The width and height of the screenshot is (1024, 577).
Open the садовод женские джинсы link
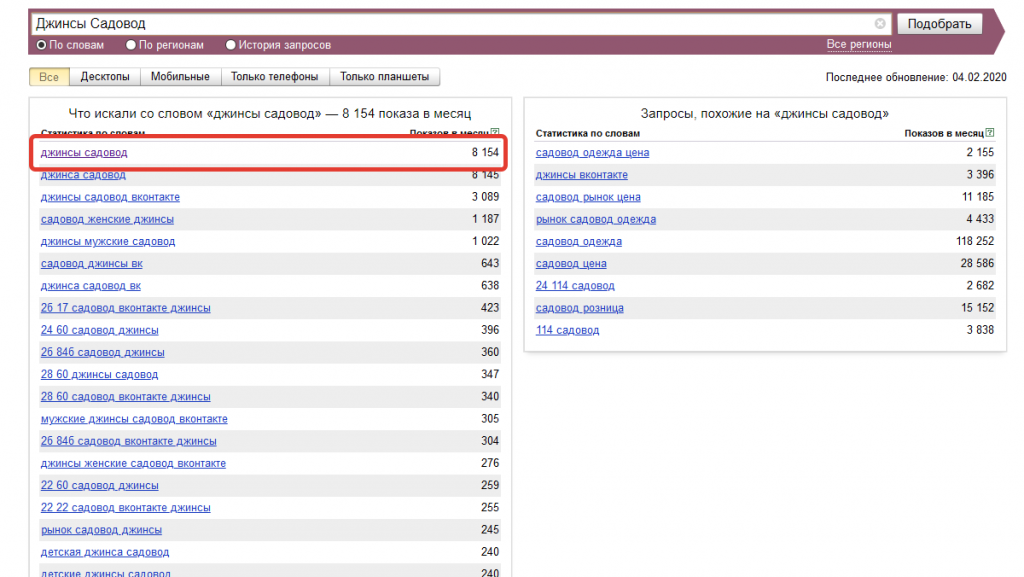107,219
